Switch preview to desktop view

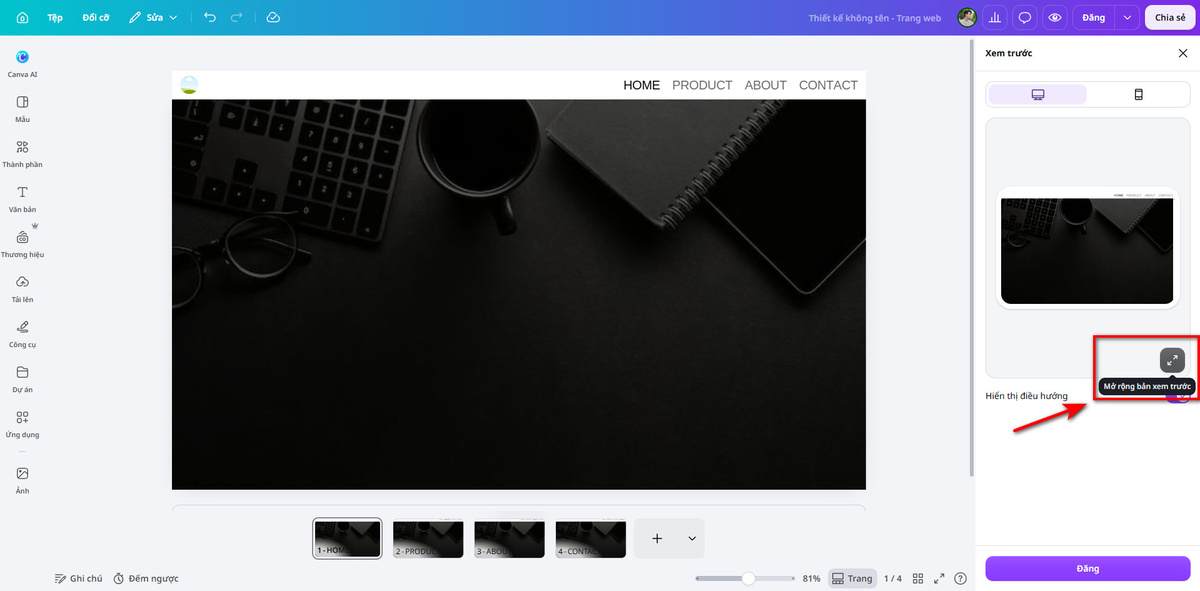tap(1038, 95)
